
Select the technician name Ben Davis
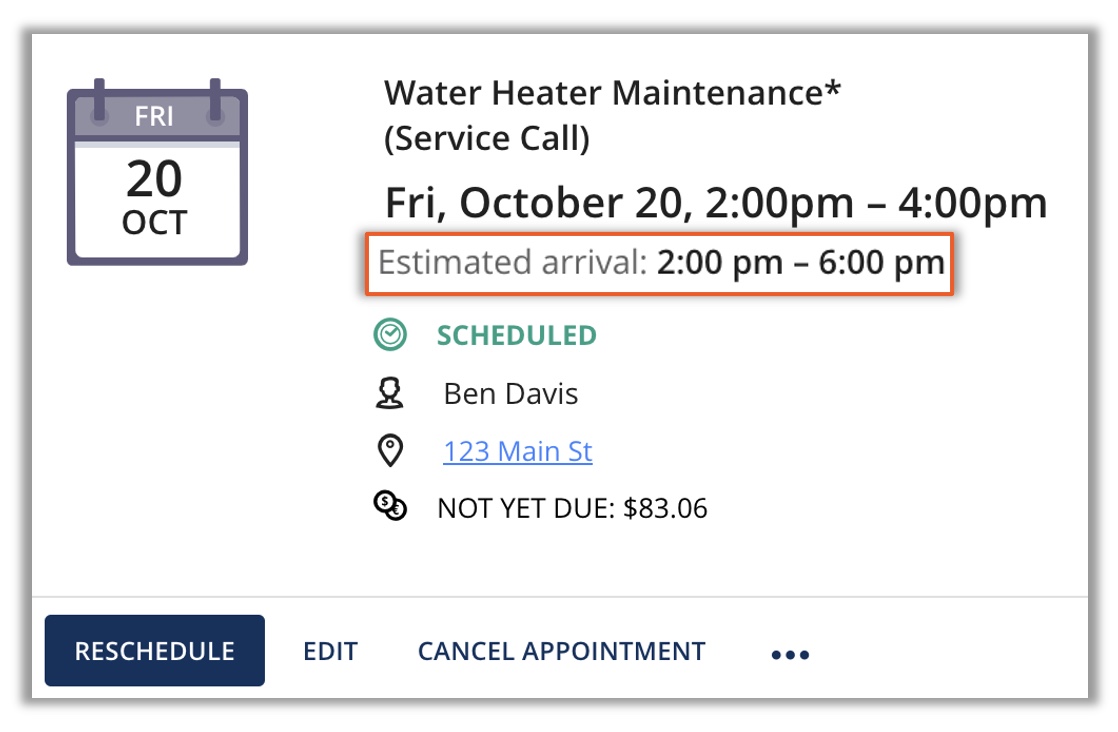[x=510, y=394]
